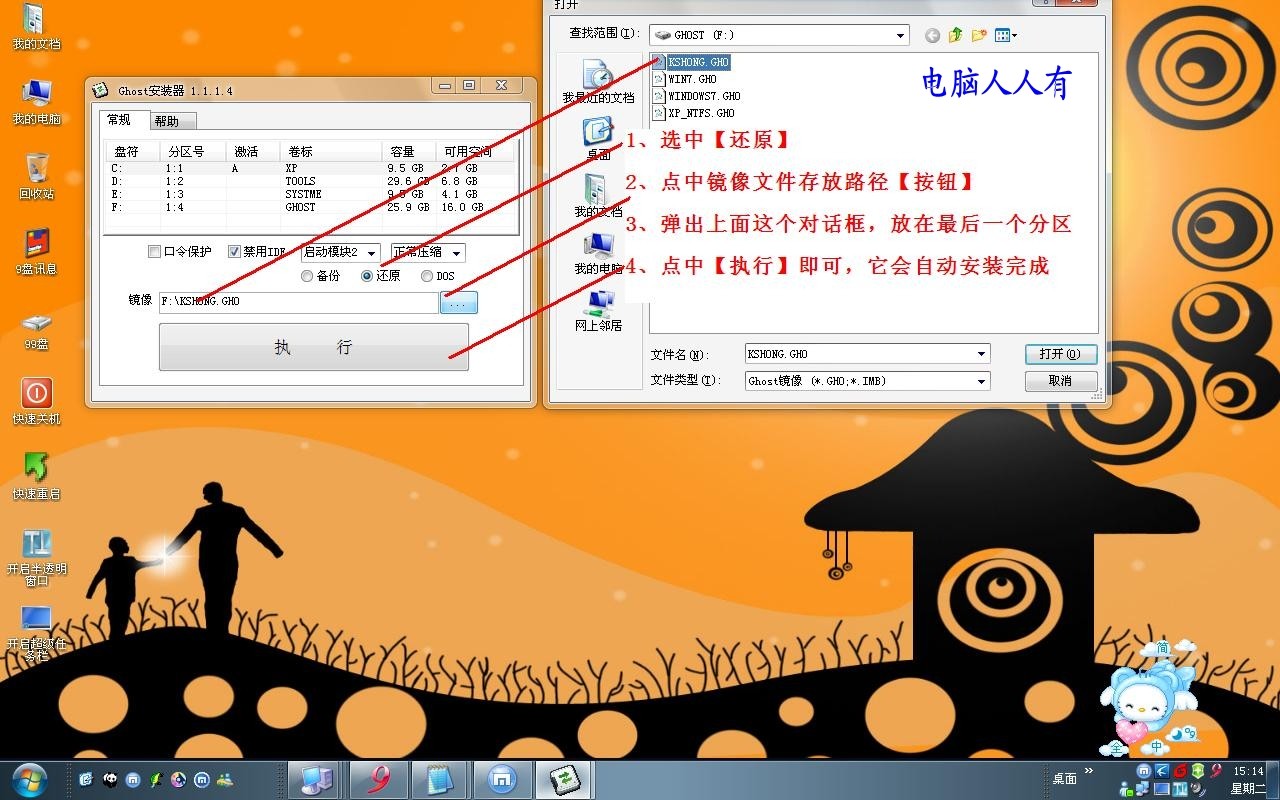
Task: Go to 我的文档 in places bar
Action: [x=598, y=196]
